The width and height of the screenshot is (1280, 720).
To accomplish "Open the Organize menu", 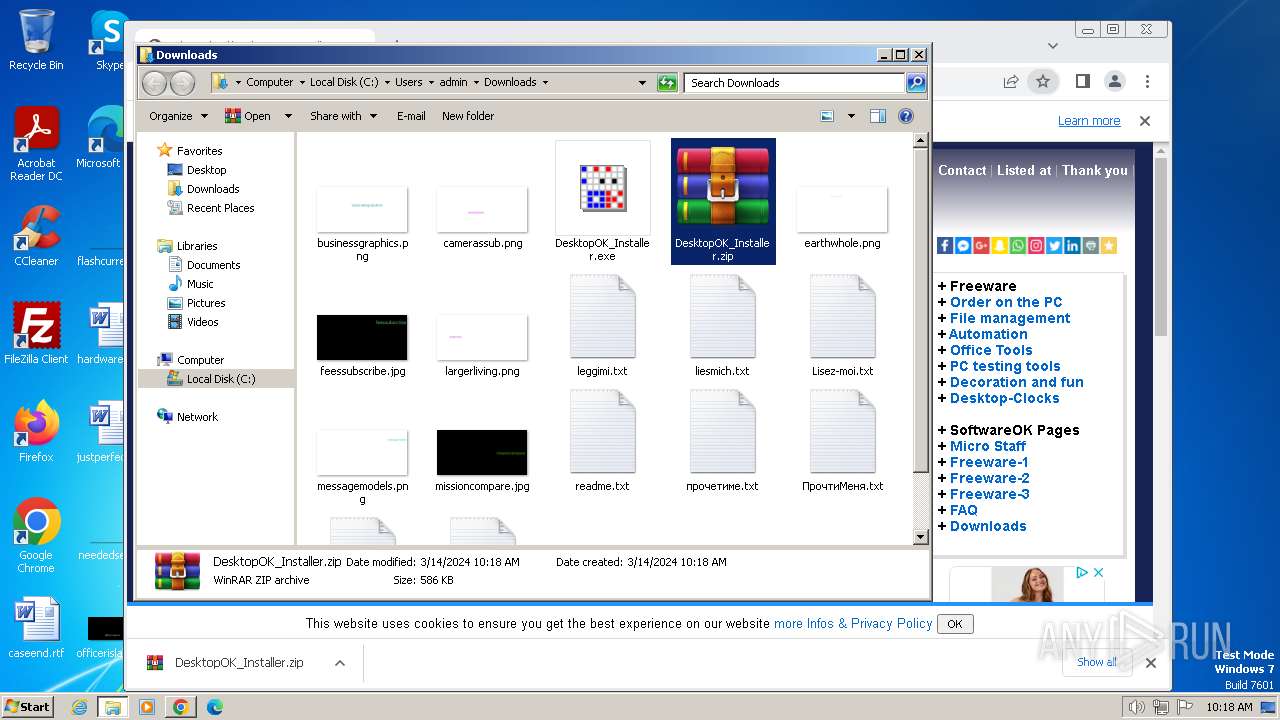I will (178, 116).
